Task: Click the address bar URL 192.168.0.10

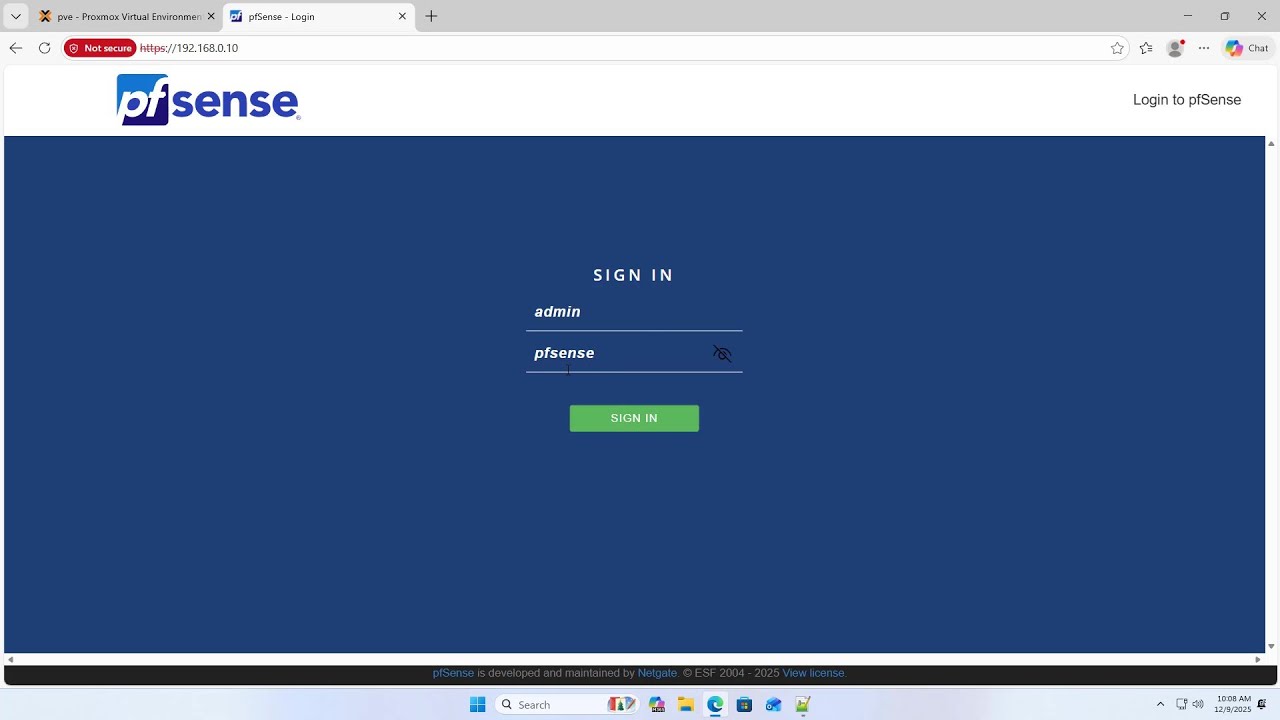Action: [189, 48]
